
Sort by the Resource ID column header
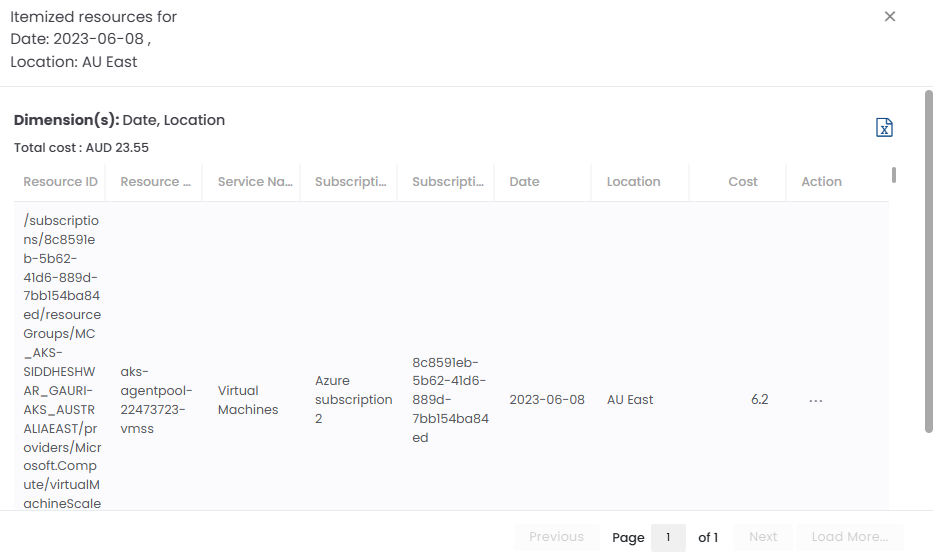60,182
